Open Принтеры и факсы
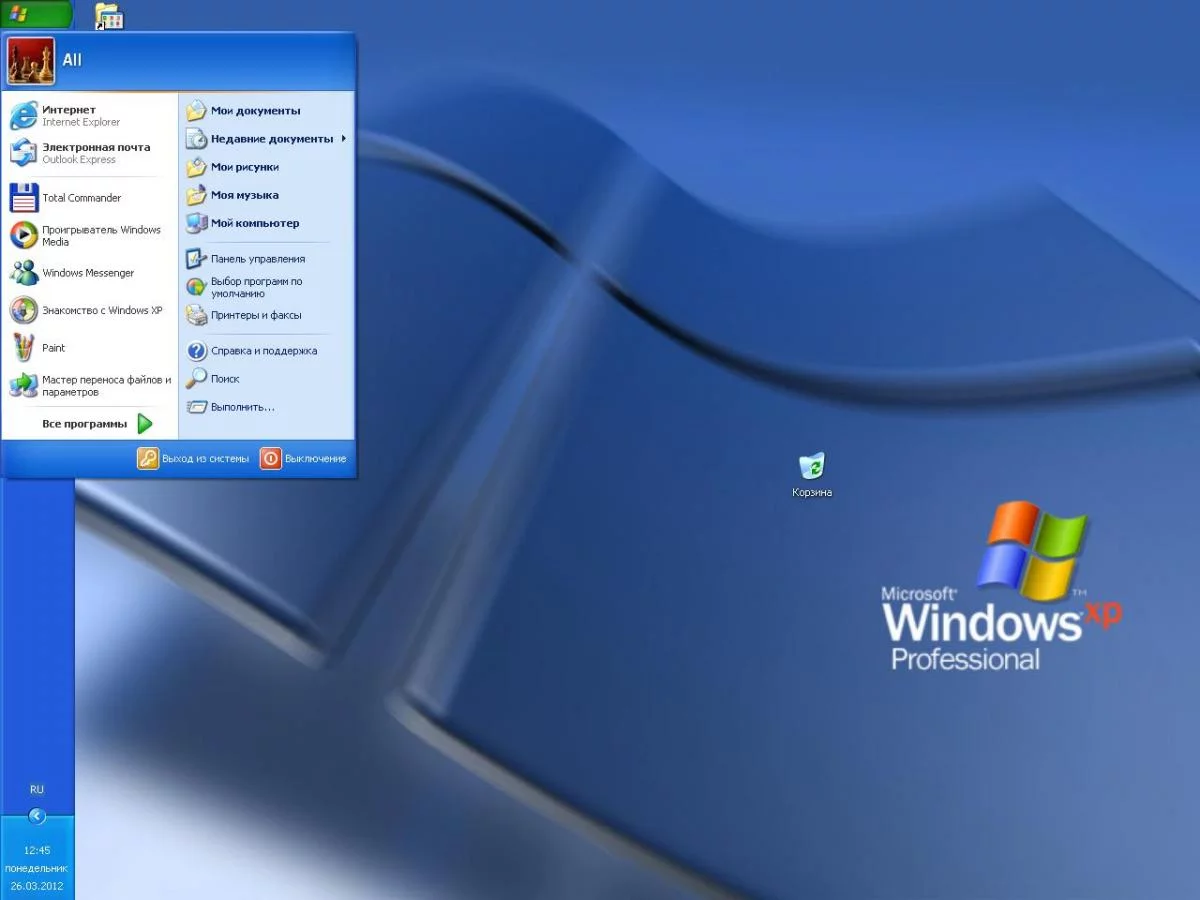Screen dimensions: 1200x900 coord(266,315)
